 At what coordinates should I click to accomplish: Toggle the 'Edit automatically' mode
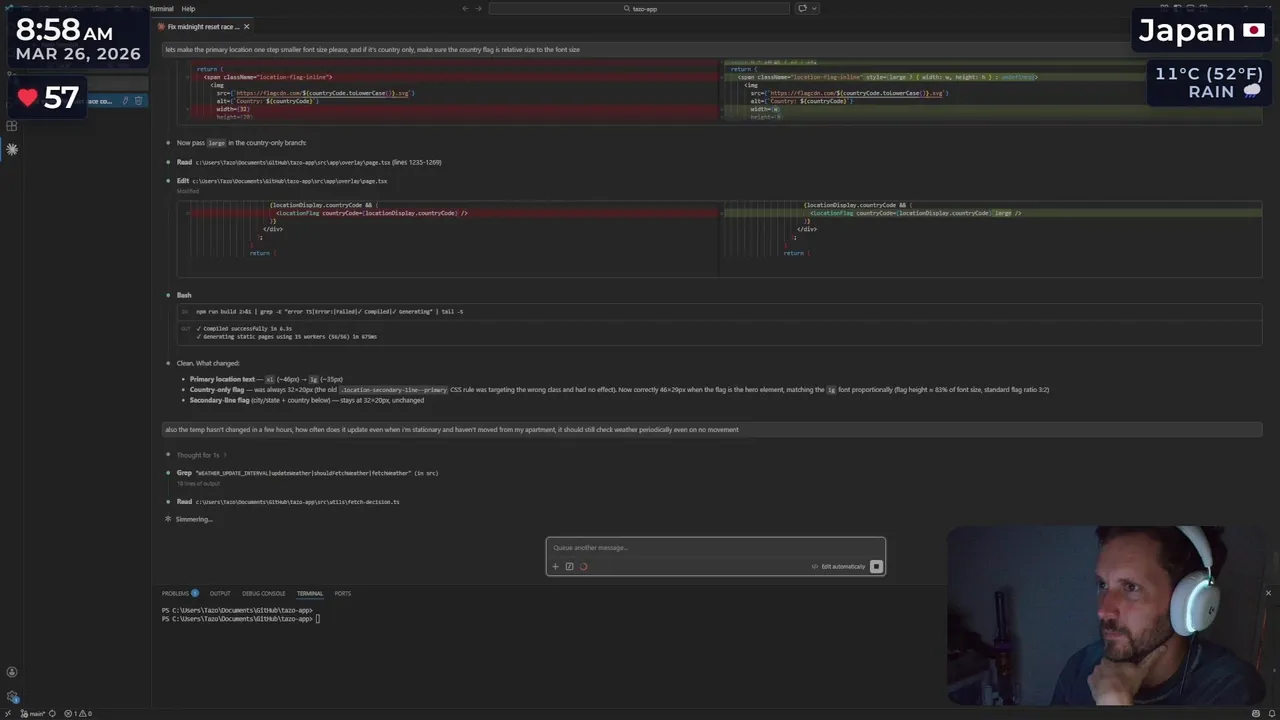click(x=838, y=566)
